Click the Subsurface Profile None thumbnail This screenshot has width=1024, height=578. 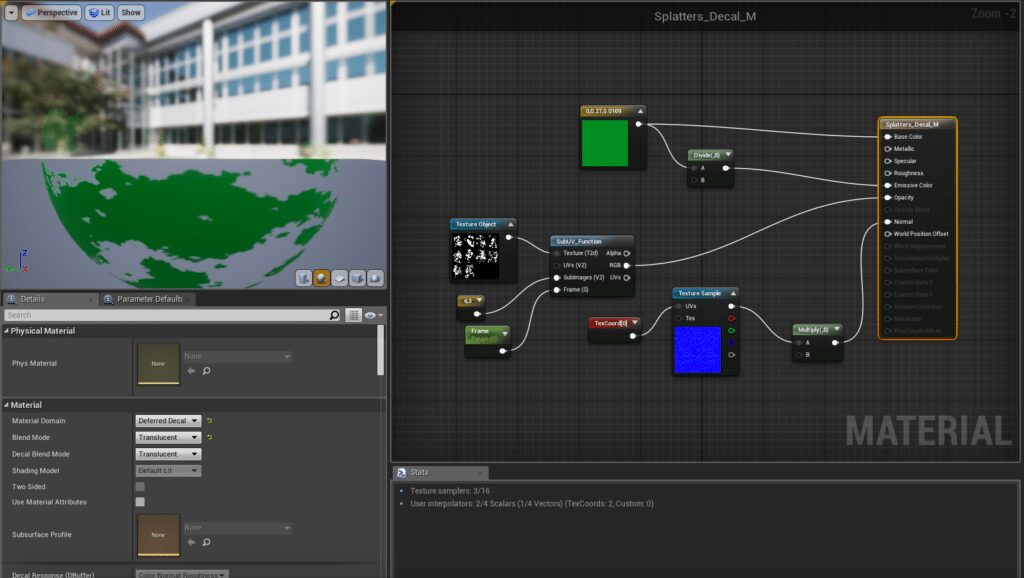pos(158,535)
